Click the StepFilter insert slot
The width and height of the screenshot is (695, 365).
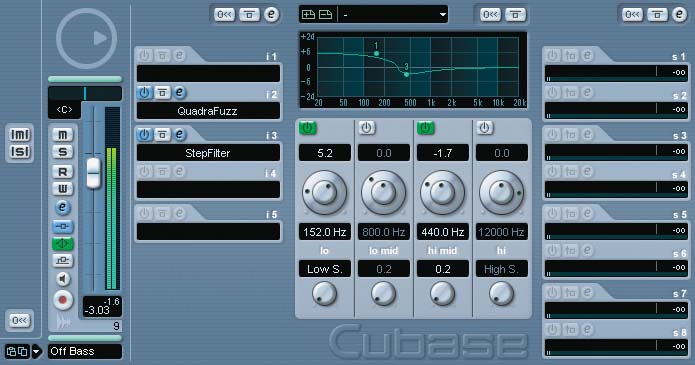pyautogui.click(x=208, y=153)
